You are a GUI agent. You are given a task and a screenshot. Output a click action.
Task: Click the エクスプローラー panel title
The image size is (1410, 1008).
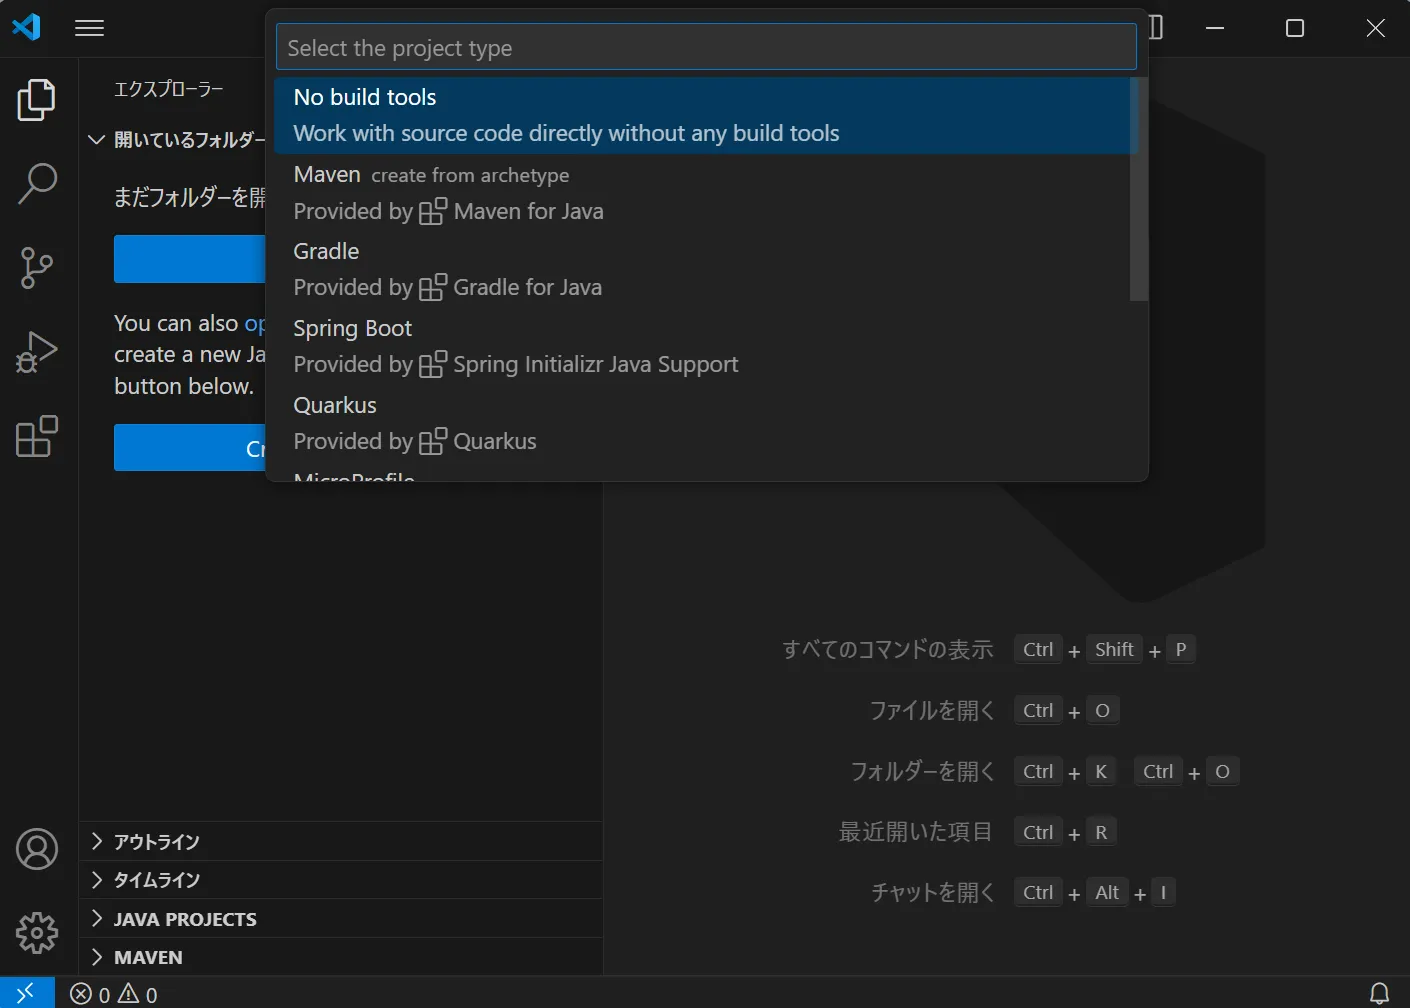pyautogui.click(x=168, y=89)
